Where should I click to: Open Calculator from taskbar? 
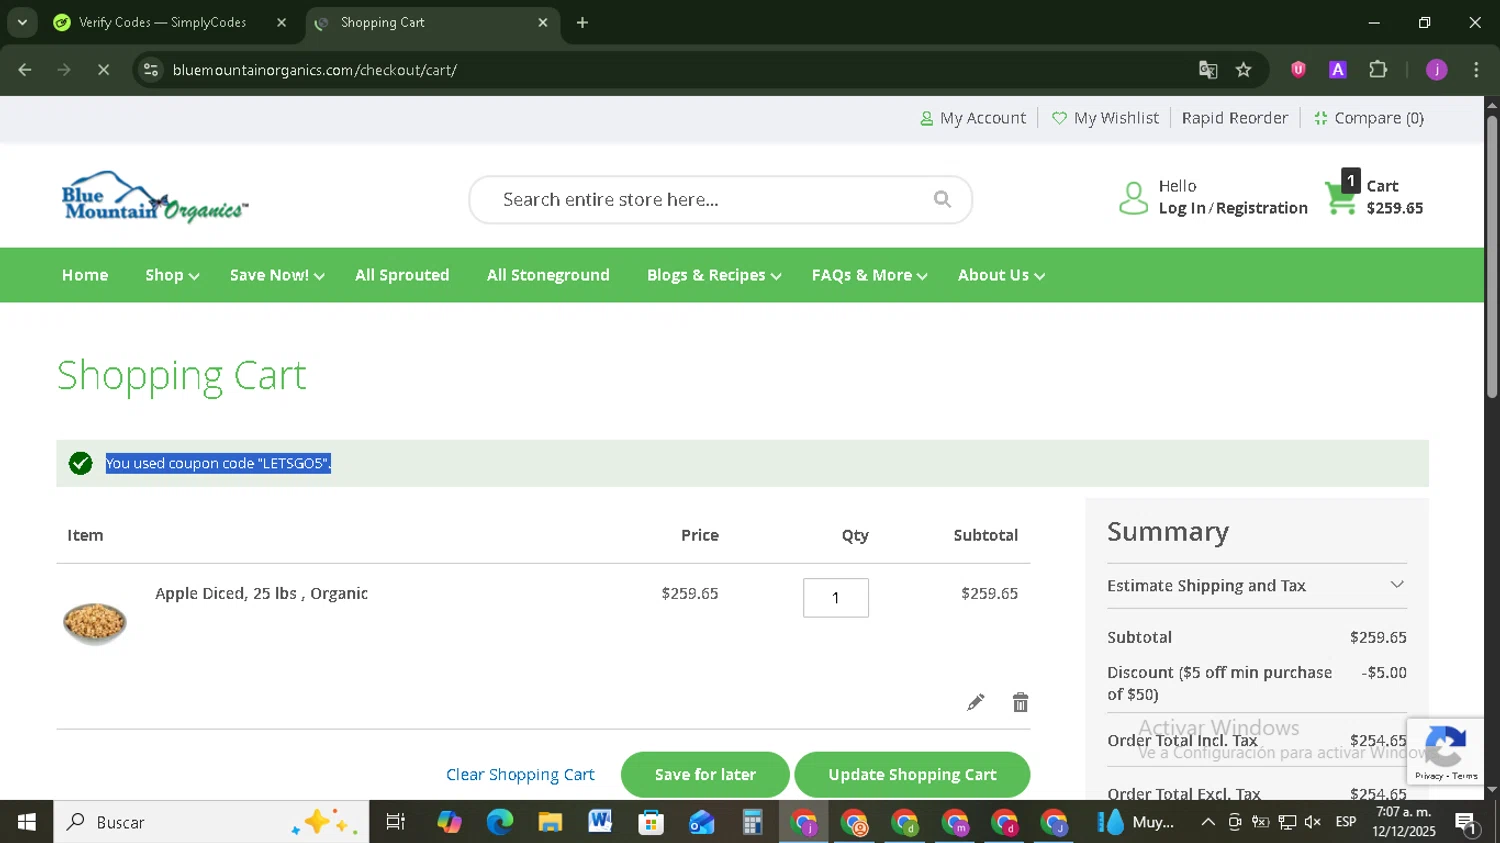coord(752,822)
